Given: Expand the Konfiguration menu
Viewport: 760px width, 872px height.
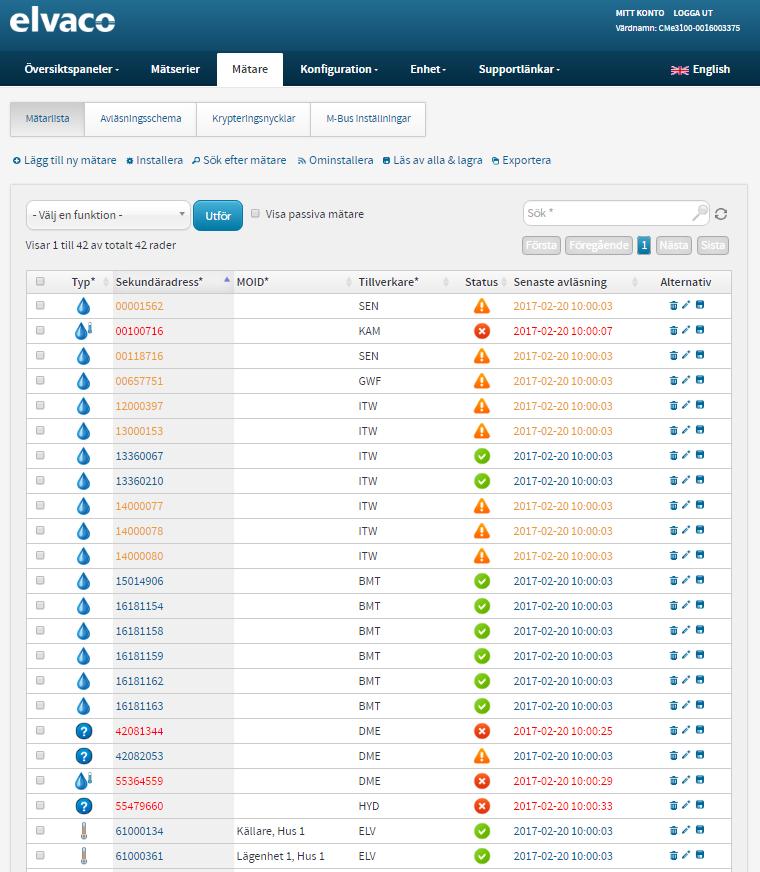Looking at the screenshot, I should [x=339, y=70].
